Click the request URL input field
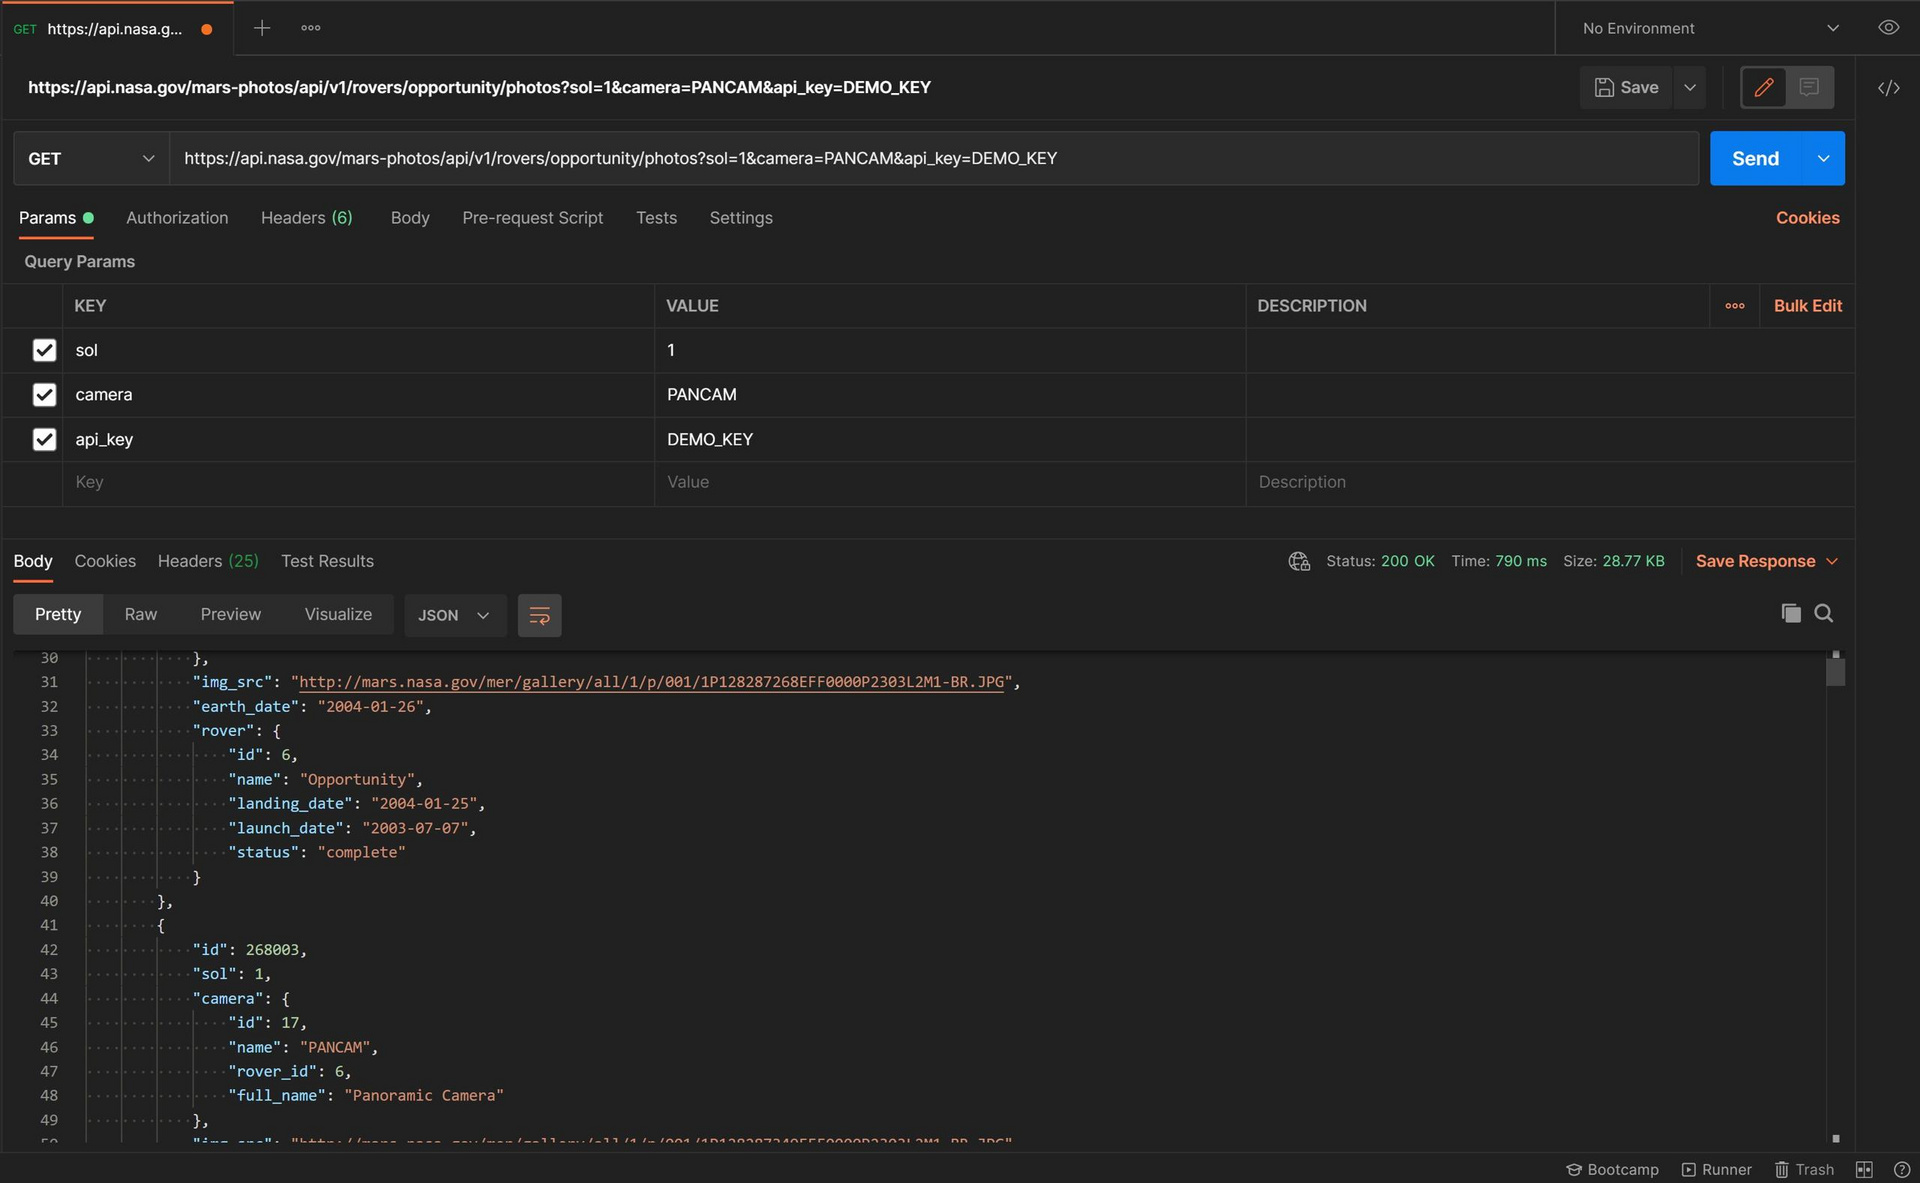This screenshot has height=1183, width=1920. 934,158
